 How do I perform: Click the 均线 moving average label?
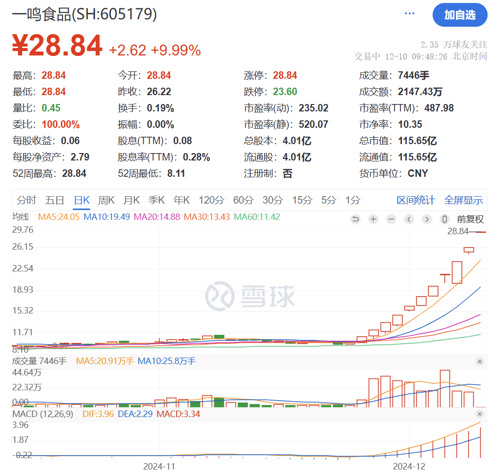21,217
